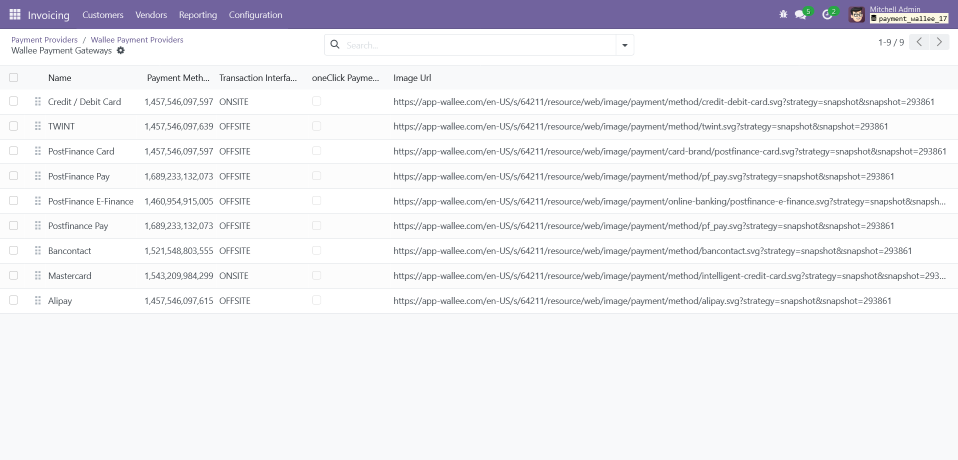Select the Bancontact row checkbox

pyautogui.click(x=13, y=251)
